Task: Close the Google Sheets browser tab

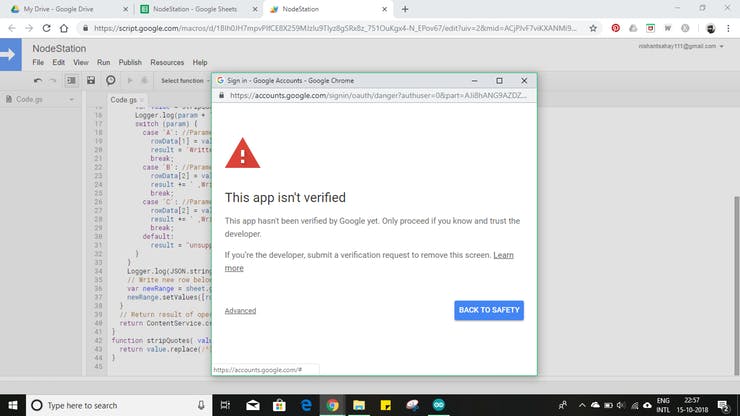Action: point(255,9)
